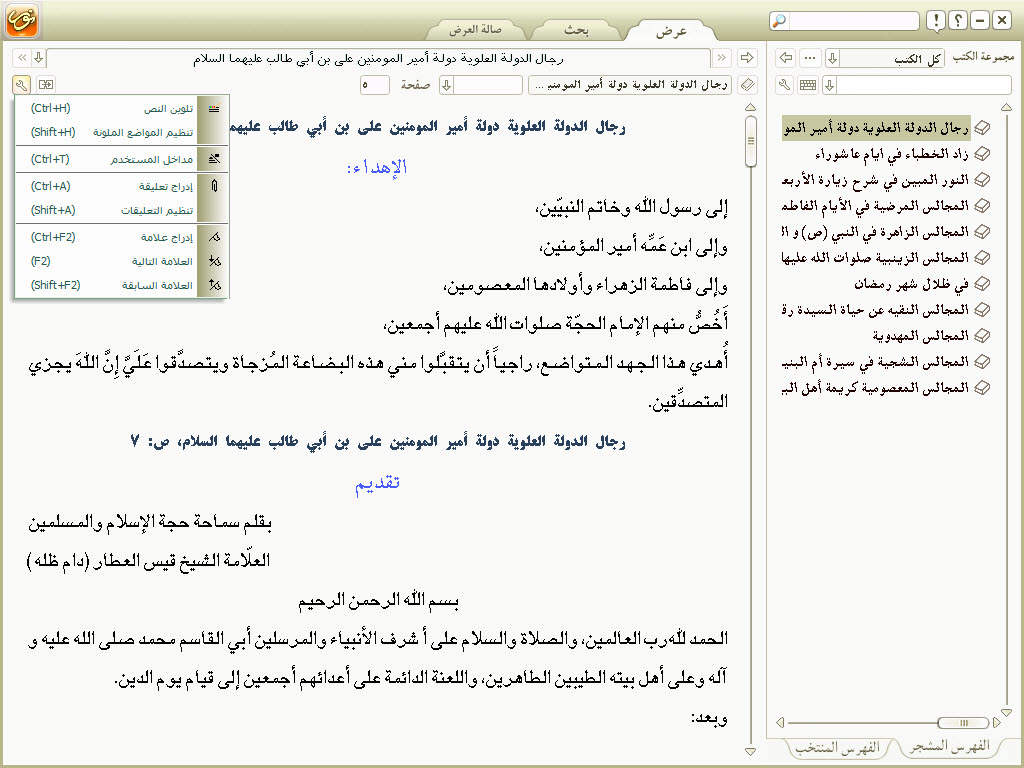The height and width of the screenshot is (768, 1024).
Task: Choose مداخل المستخدم from the menu
Action: (x=152, y=159)
